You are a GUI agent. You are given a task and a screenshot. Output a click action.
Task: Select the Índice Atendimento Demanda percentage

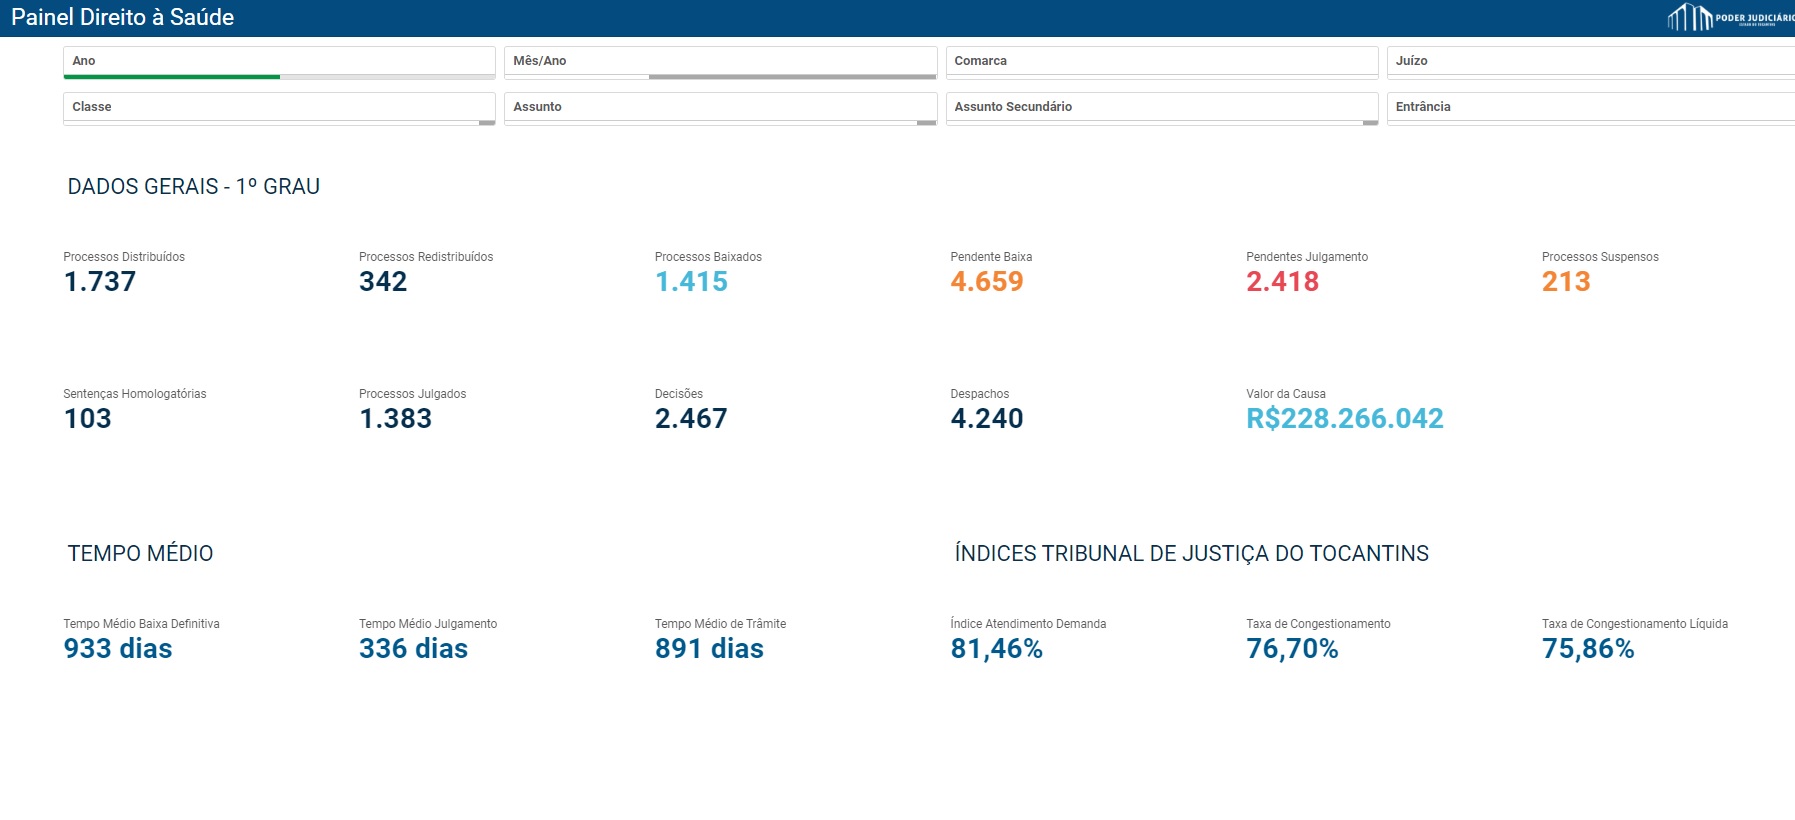996,649
